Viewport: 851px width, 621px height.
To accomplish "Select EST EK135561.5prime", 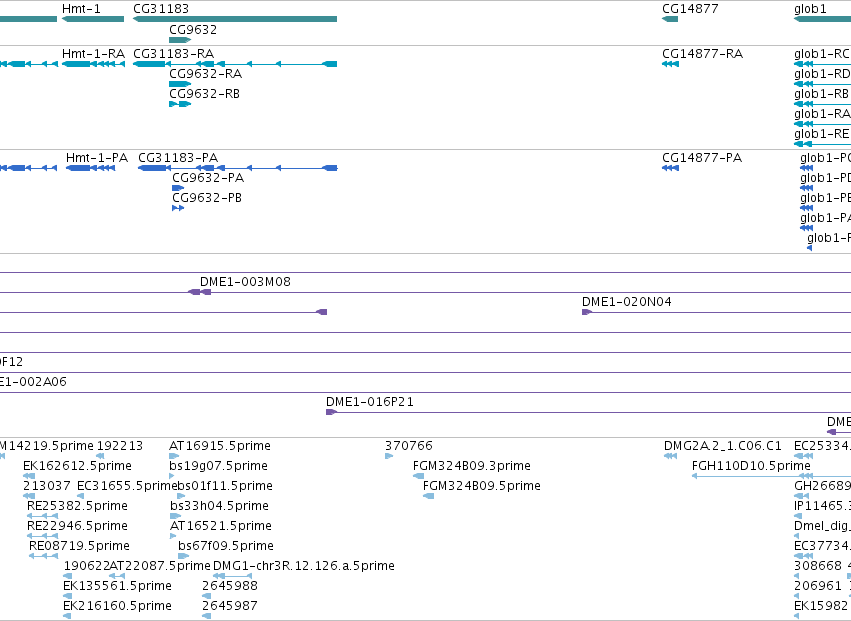I will click(117, 586).
